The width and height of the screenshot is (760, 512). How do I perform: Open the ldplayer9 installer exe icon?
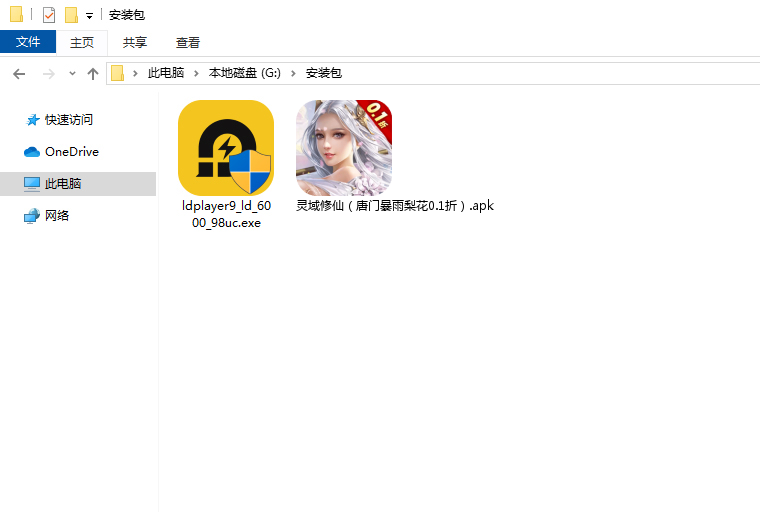(x=226, y=148)
